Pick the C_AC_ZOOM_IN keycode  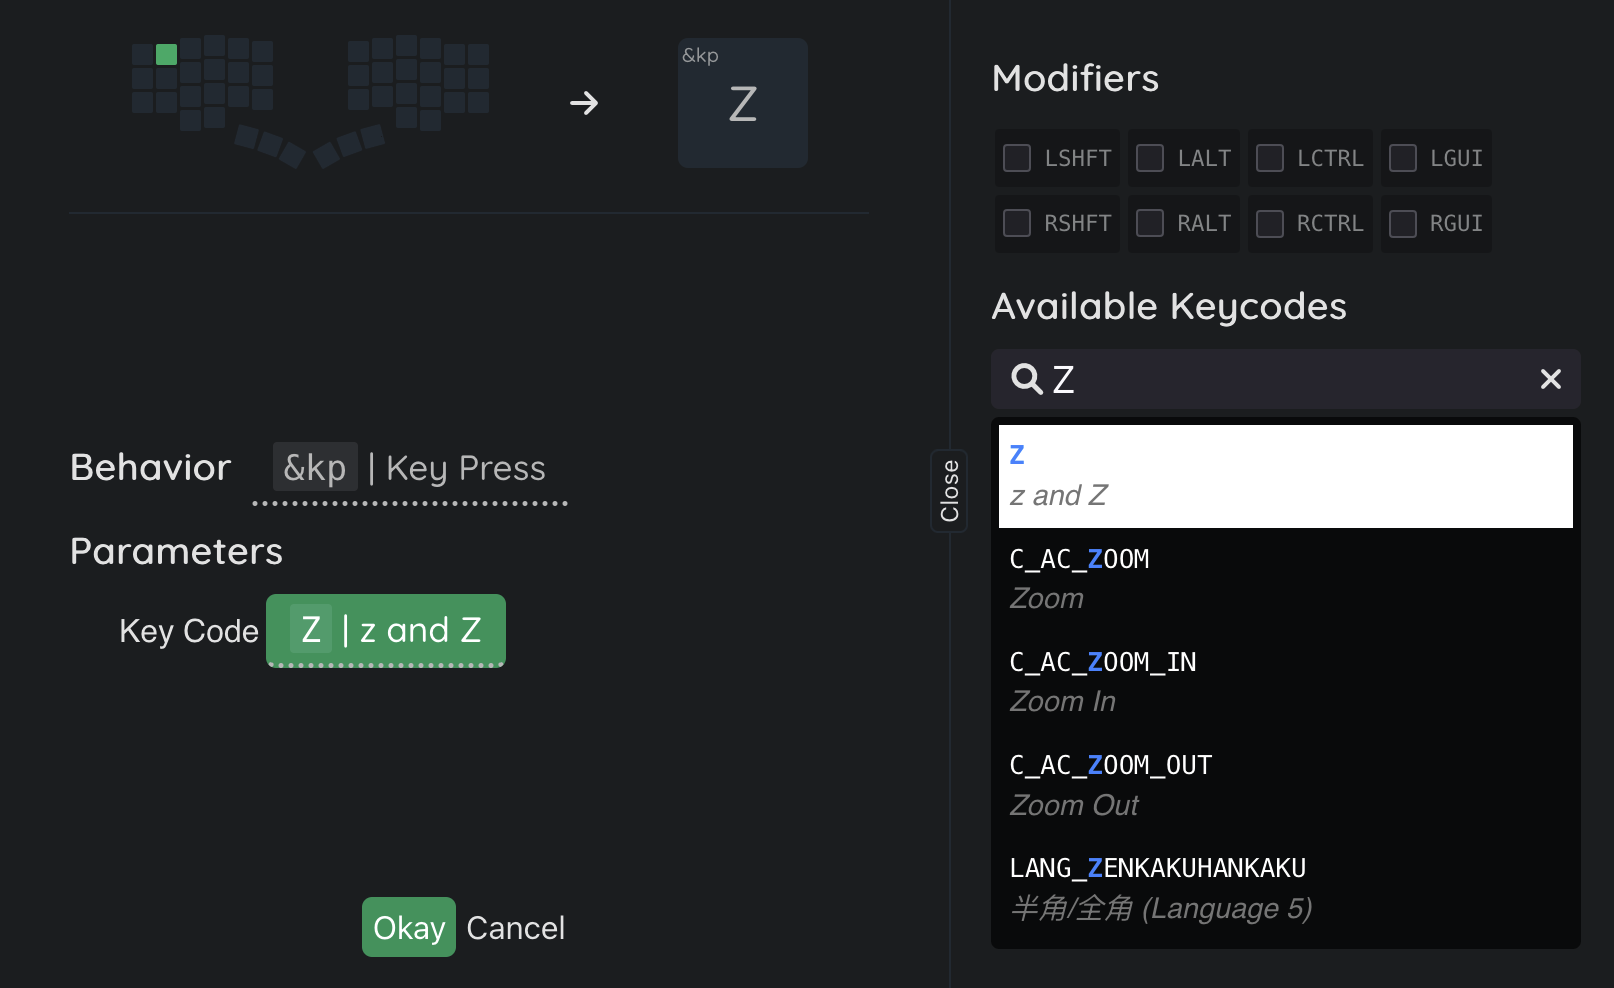[1285, 682]
